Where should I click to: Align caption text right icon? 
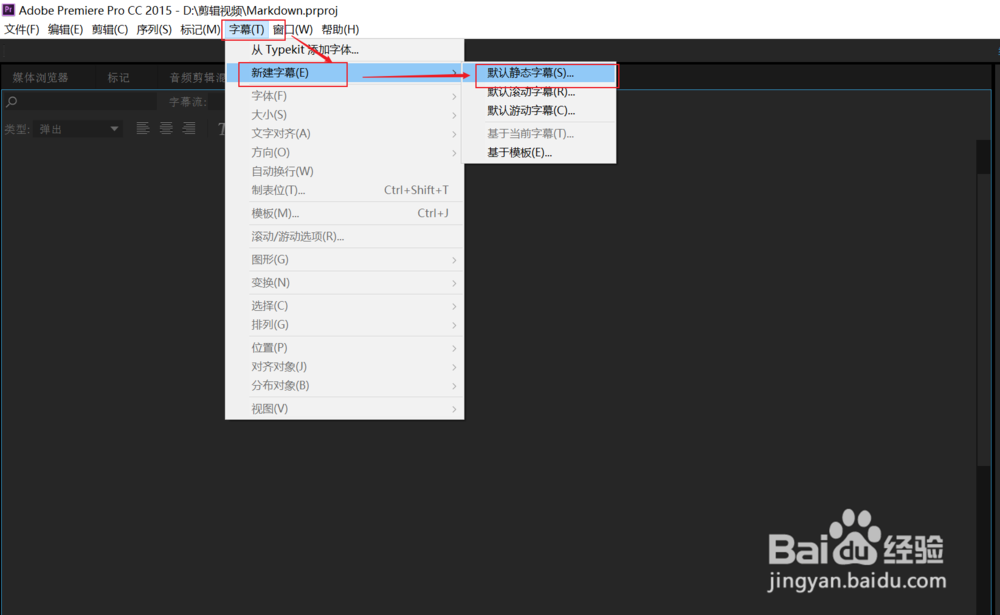189,129
